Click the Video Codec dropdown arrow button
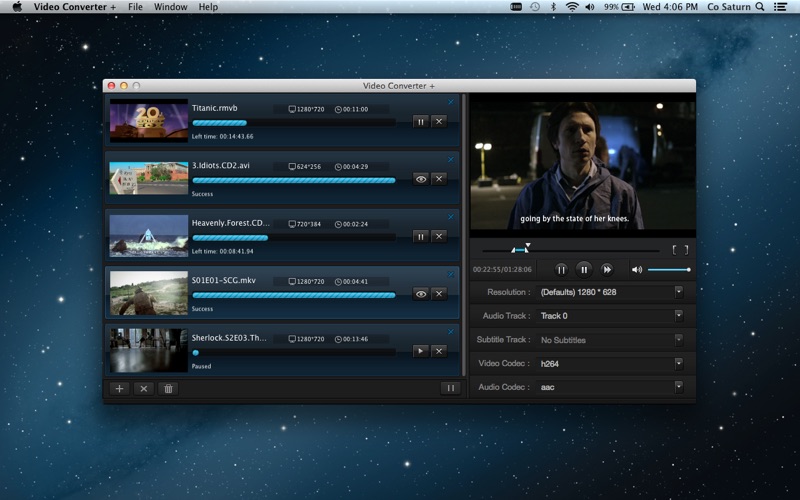This screenshot has height=500, width=800. click(x=679, y=364)
